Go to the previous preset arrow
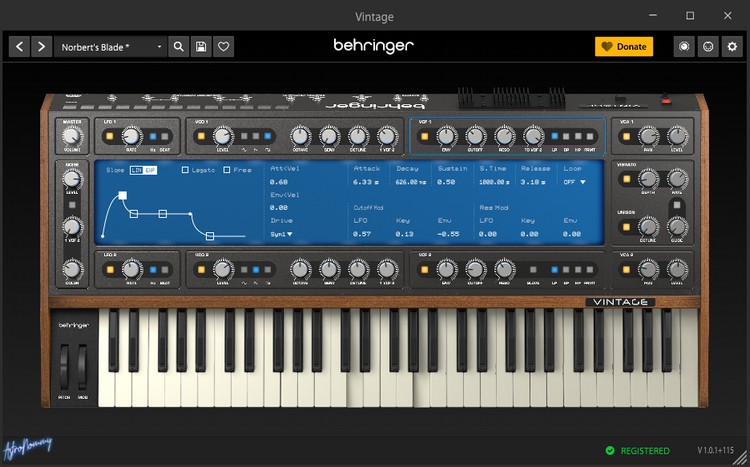This screenshot has width=750, height=467. point(19,47)
